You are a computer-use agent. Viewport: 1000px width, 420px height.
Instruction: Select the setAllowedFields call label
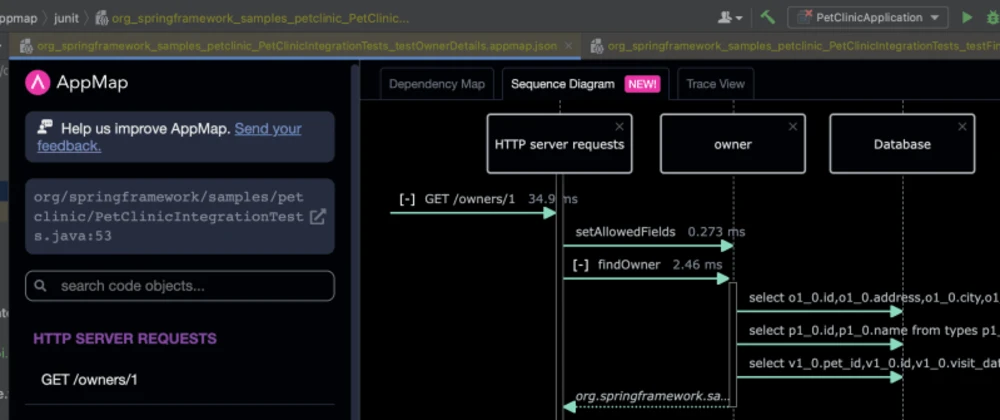(x=625, y=232)
